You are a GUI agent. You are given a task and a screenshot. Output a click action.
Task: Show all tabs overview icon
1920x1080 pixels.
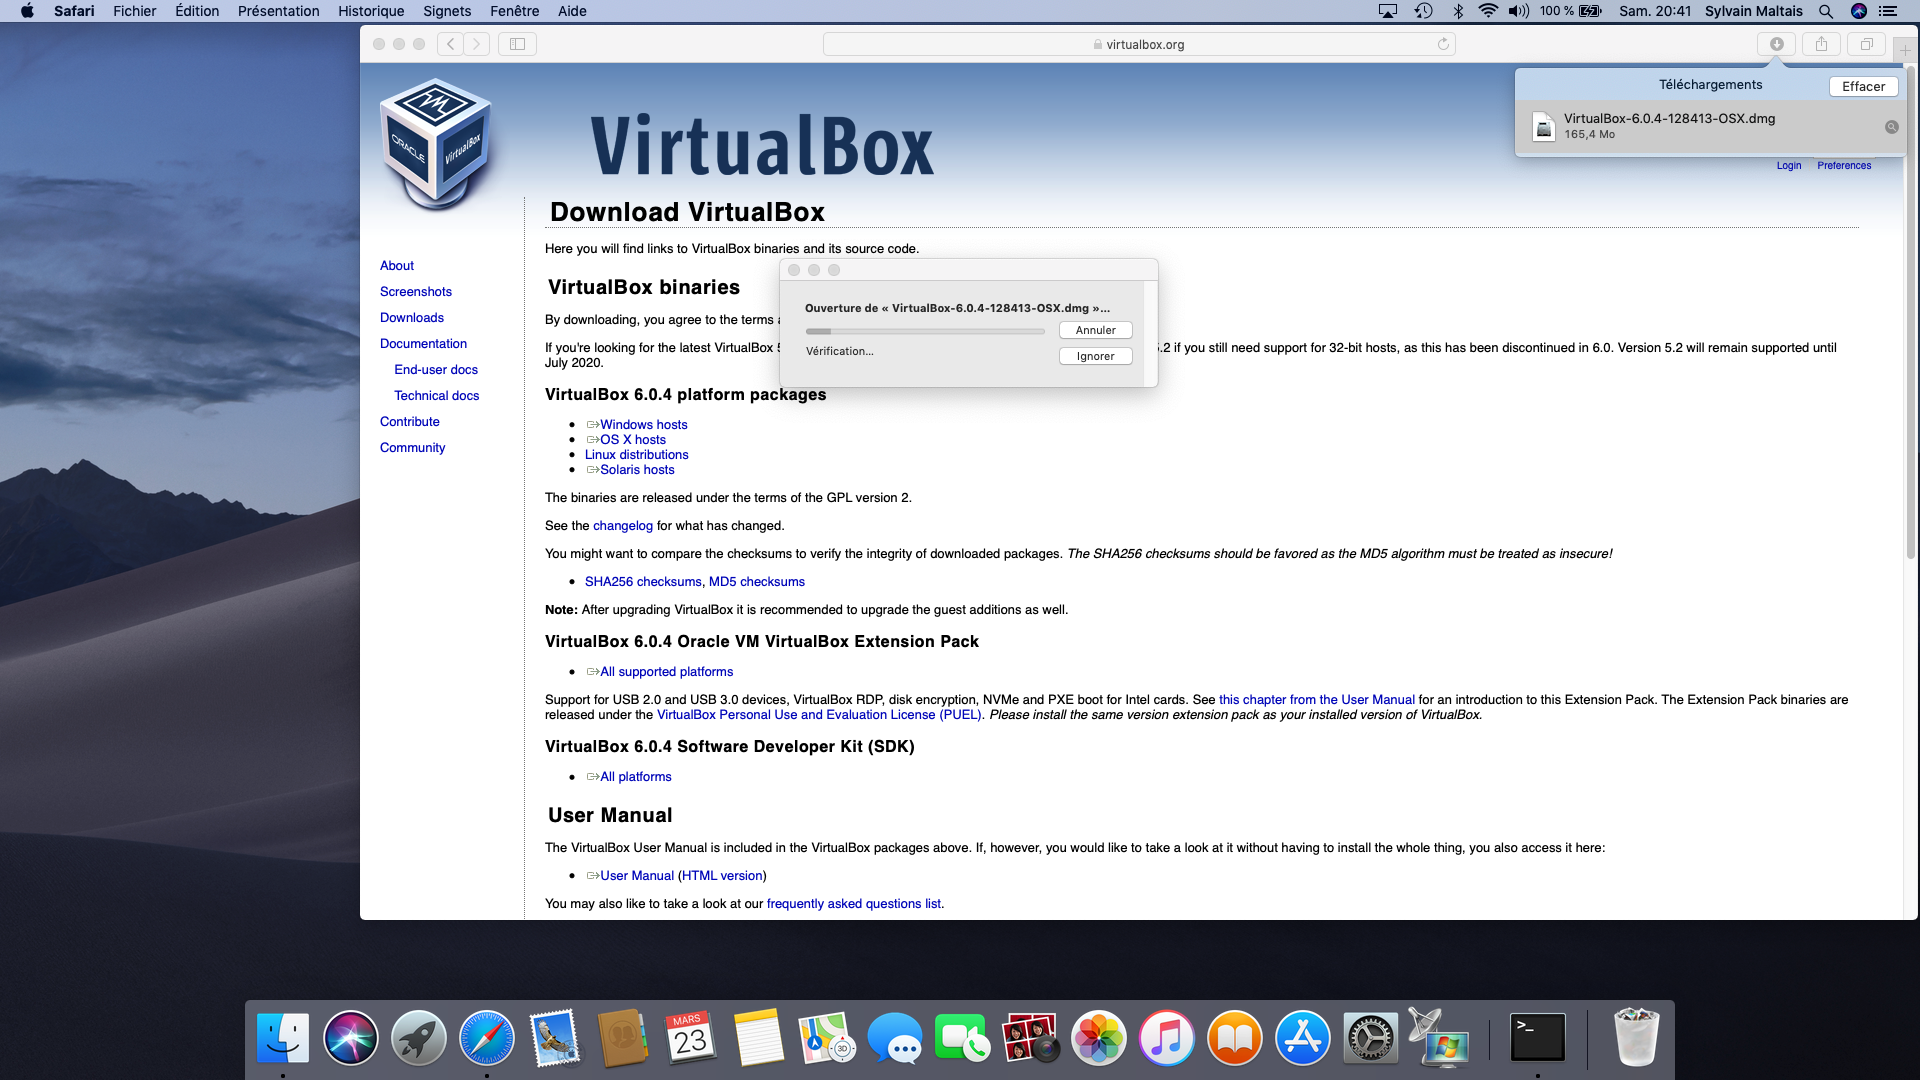(1866, 44)
